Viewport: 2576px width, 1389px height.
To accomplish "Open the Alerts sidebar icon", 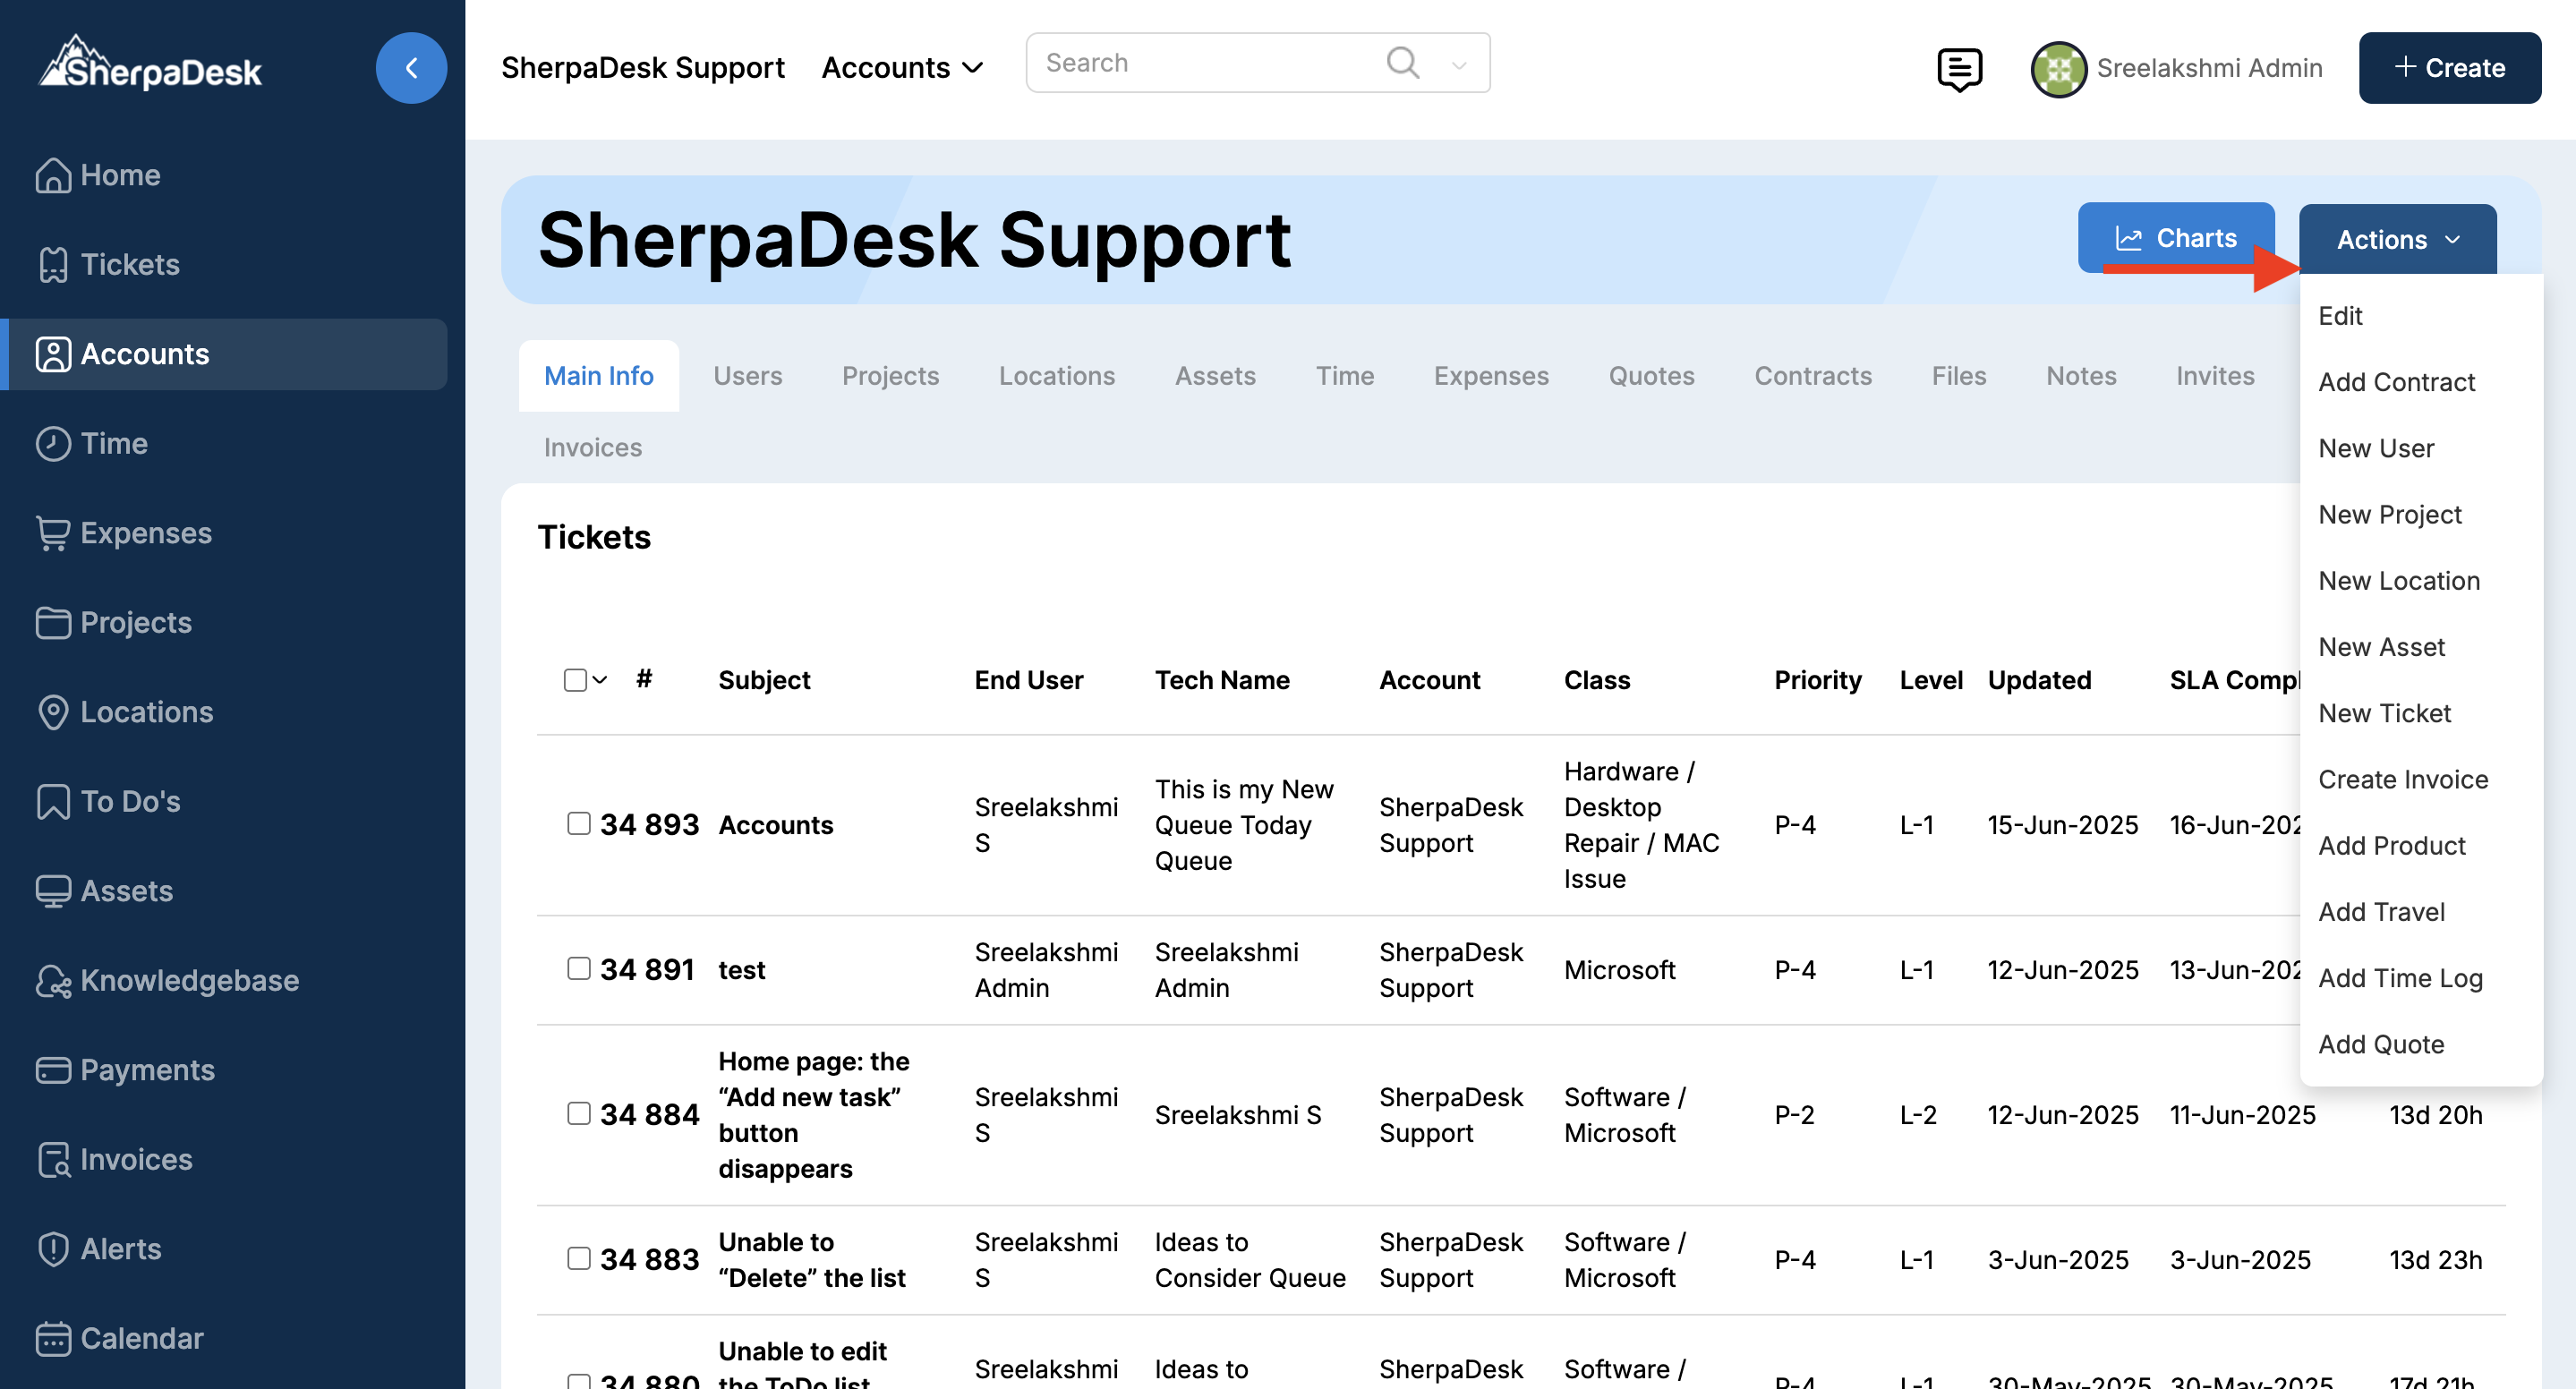I will pyautogui.click(x=53, y=1249).
